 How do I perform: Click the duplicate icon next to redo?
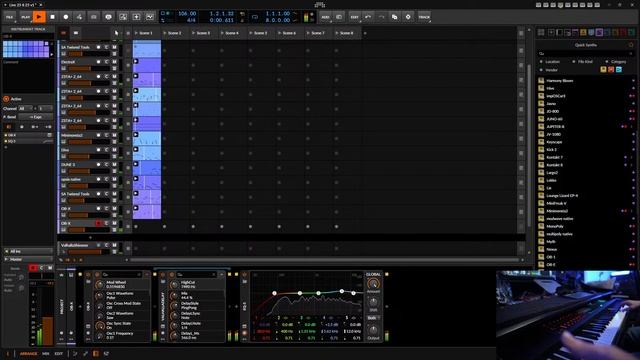pos(394,17)
